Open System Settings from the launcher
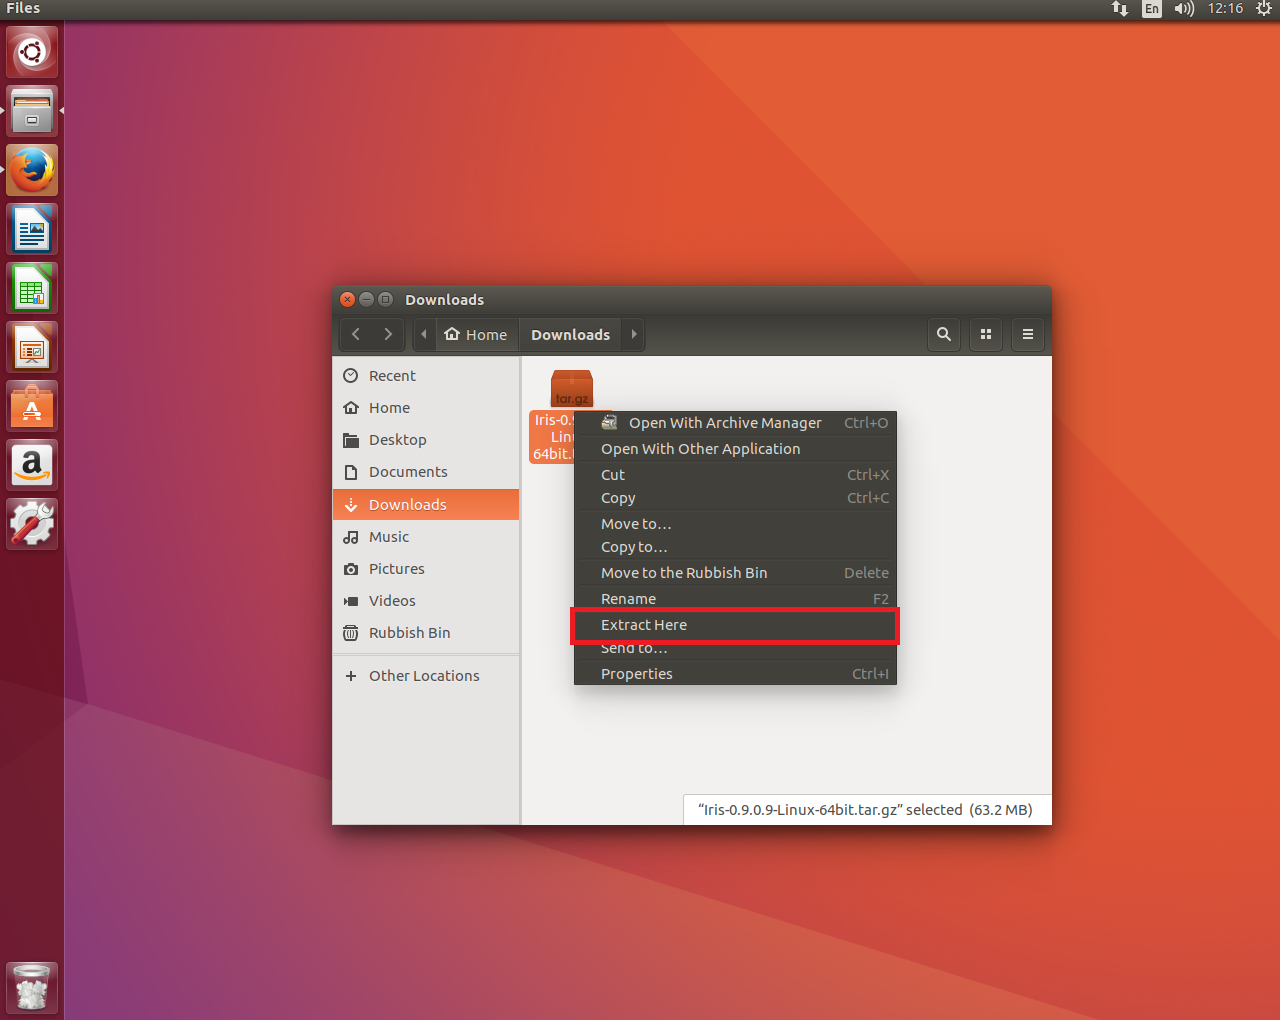This screenshot has height=1020, width=1280. point(32,524)
